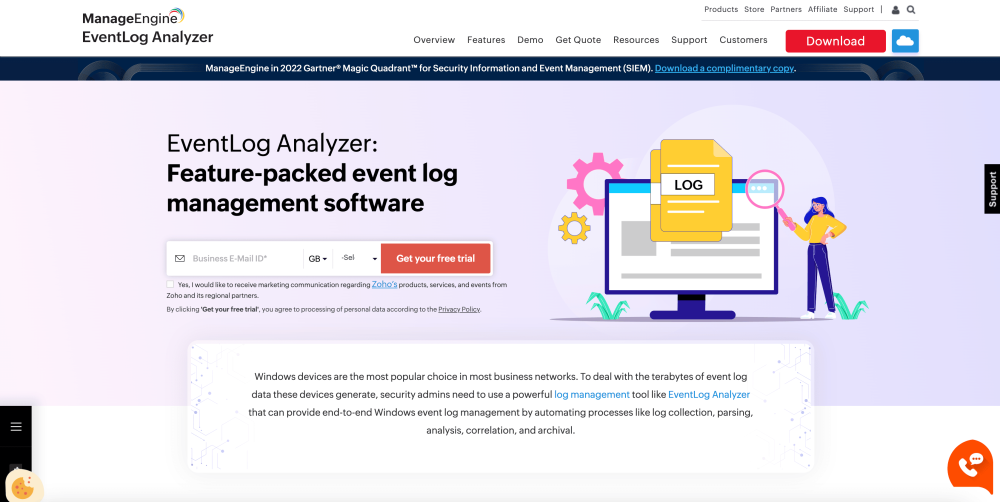This screenshot has width=1000, height=502.
Task: Open the user account icon
Action: (x=895, y=10)
